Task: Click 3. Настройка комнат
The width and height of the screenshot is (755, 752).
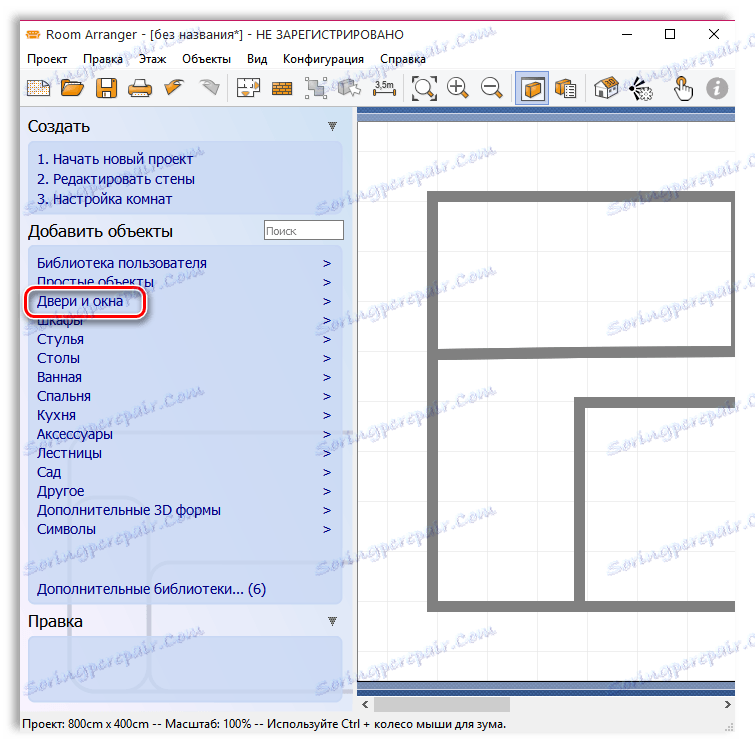Action: pyautogui.click(x=104, y=199)
